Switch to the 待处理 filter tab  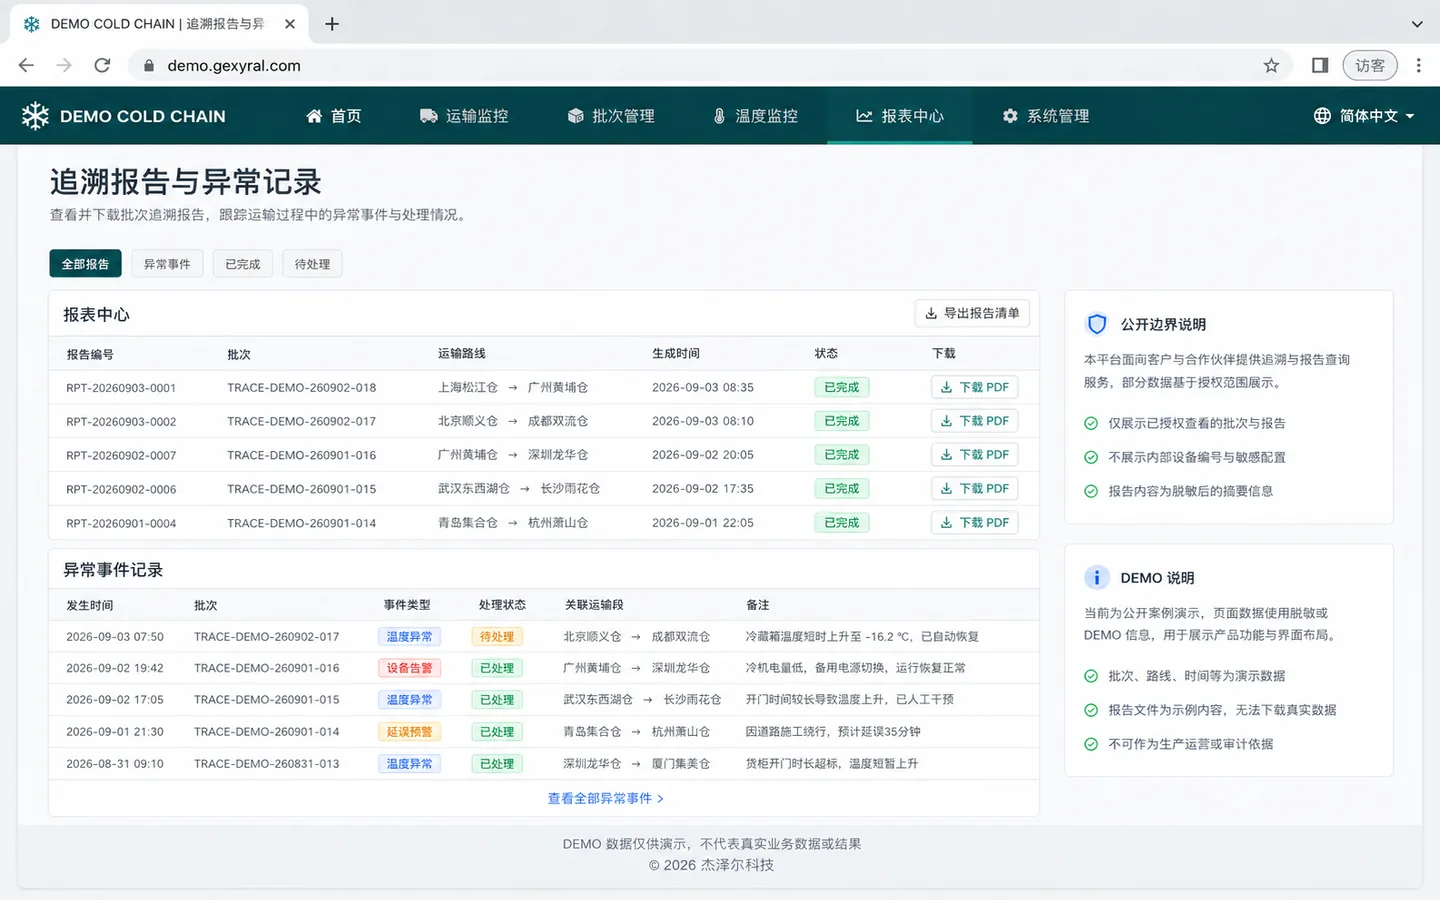(312, 264)
